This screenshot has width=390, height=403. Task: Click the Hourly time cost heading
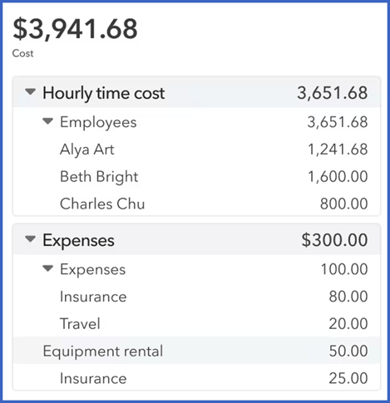pos(104,93)
